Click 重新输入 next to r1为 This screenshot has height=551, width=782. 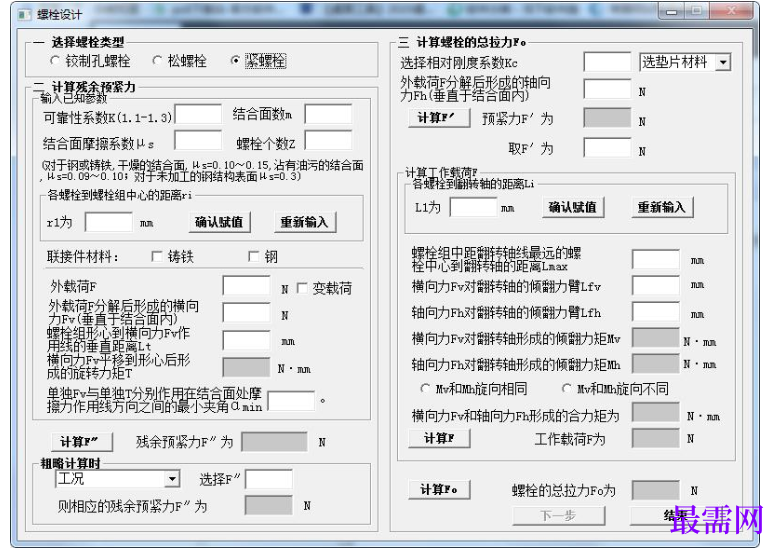pyautogui.click(x=305, y=222)
